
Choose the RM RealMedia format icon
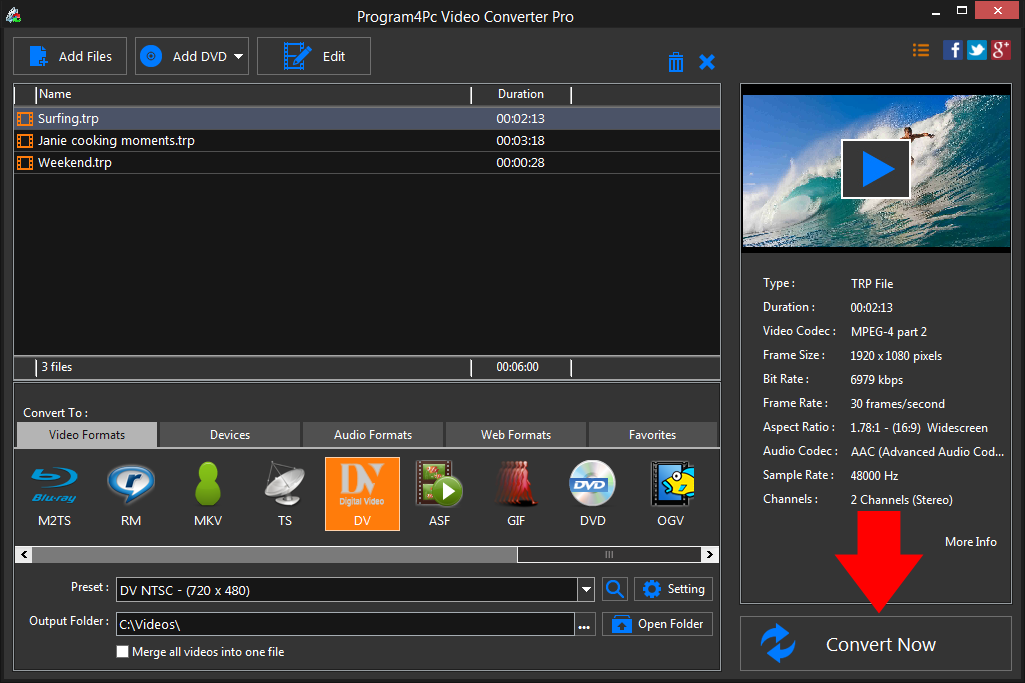(x=131, y=493)
